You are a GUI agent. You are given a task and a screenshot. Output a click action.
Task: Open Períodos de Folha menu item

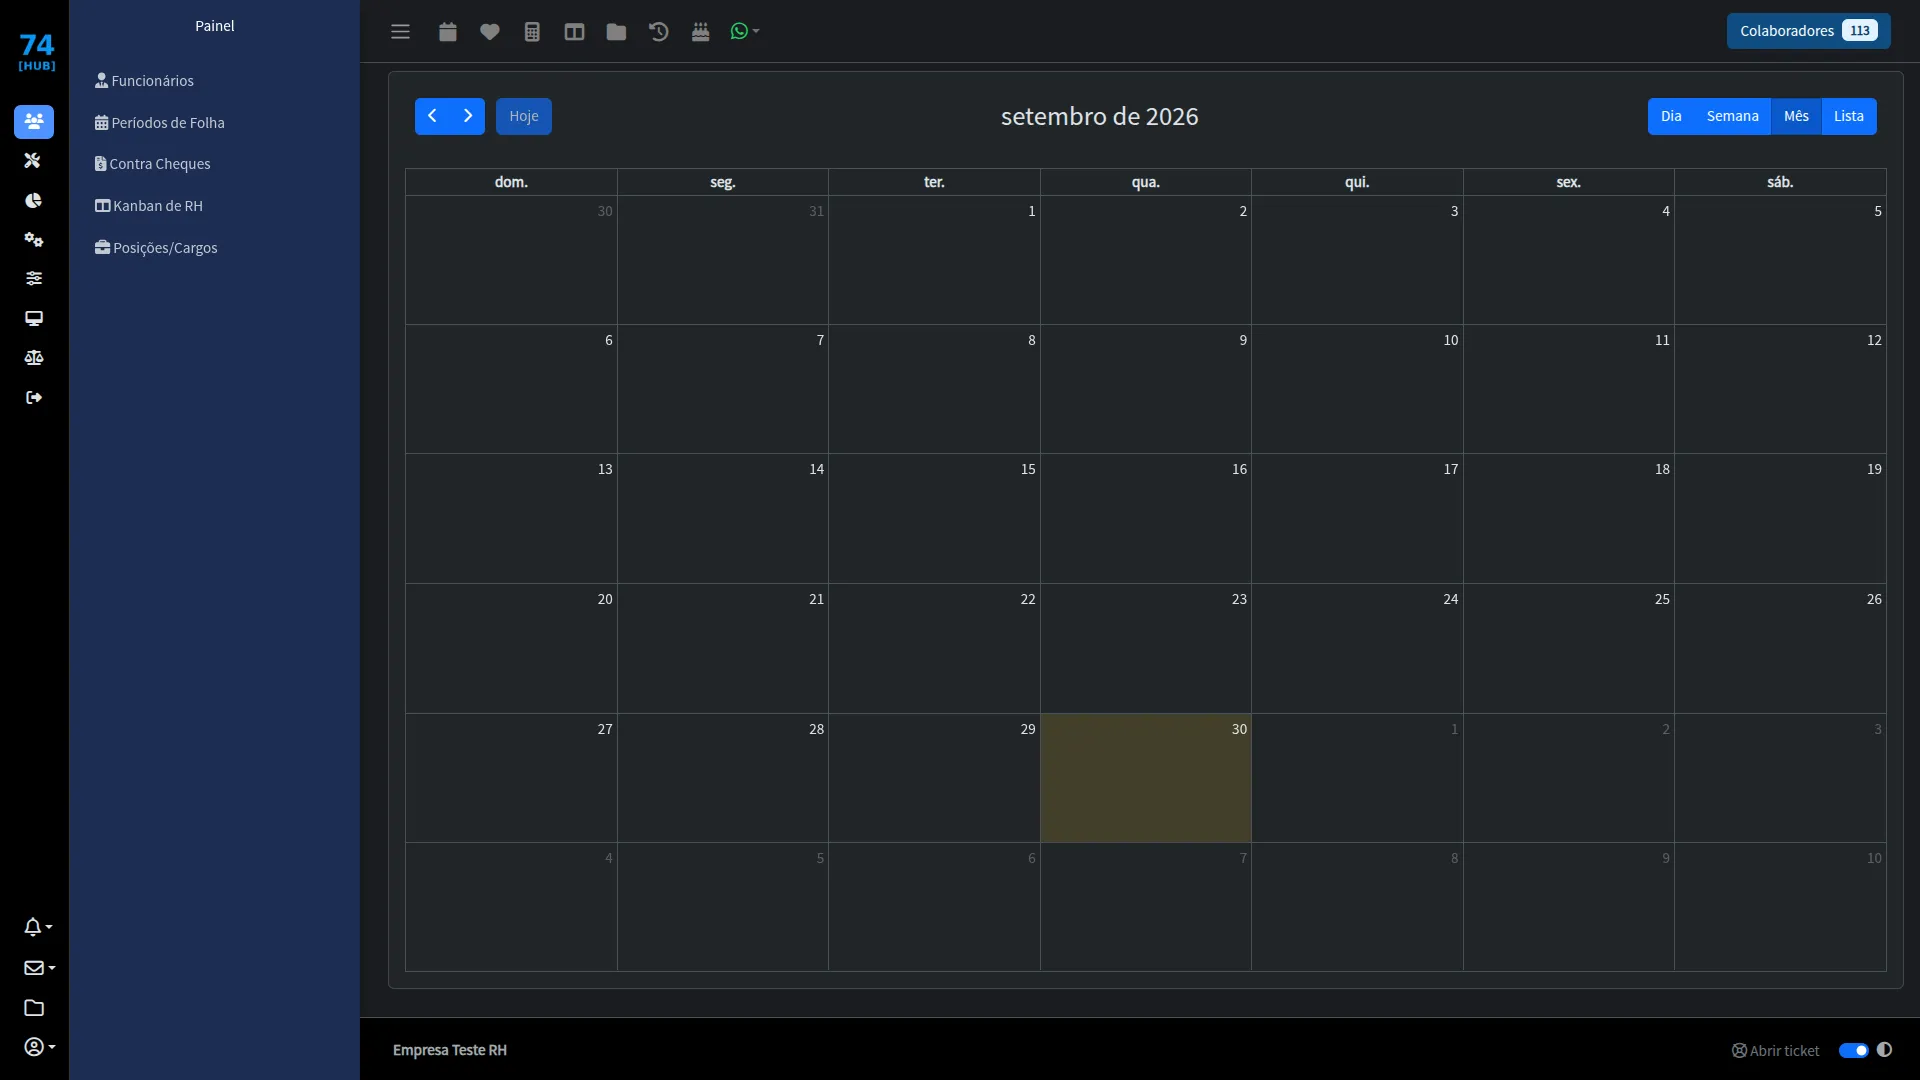pyautogui.click(x=160, y=123)
